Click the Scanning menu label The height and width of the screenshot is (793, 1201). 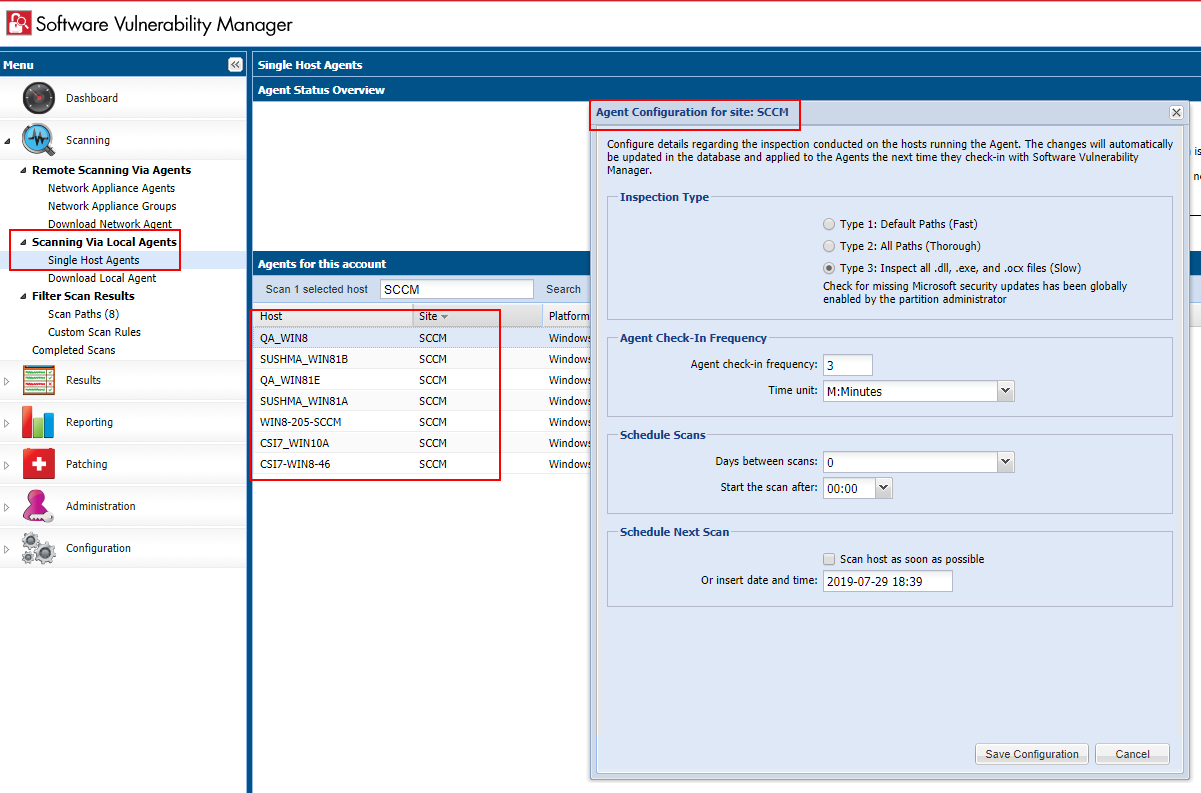click(88, 140)
